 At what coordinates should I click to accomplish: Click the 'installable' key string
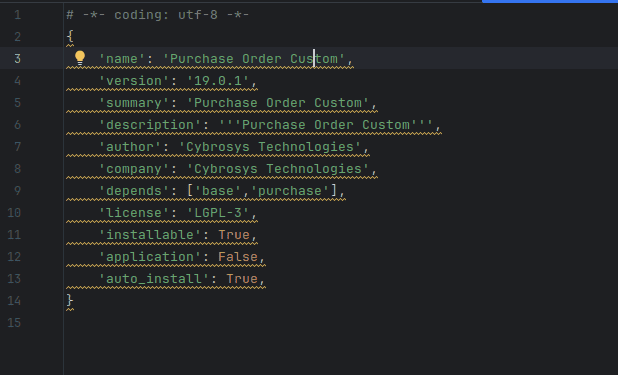click(150, 235)
